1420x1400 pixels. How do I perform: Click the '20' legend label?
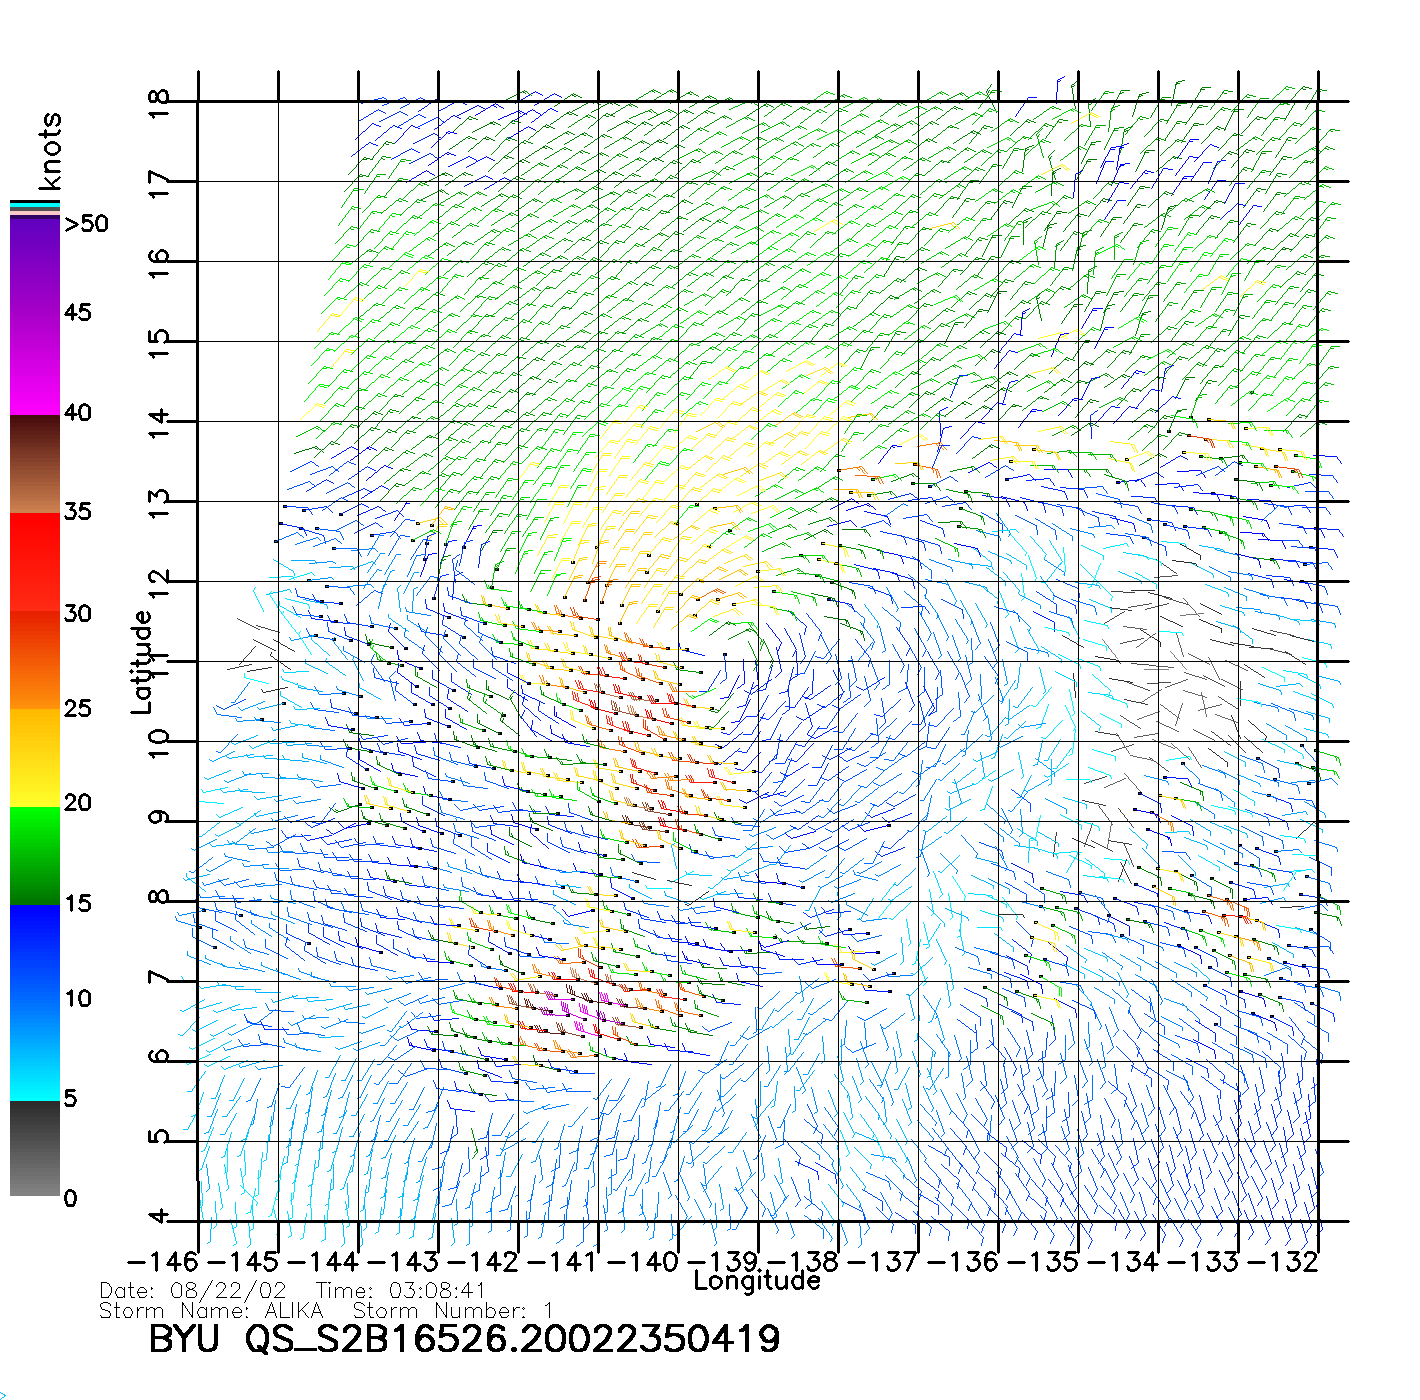pyautogui.click(x=77, y=802)
